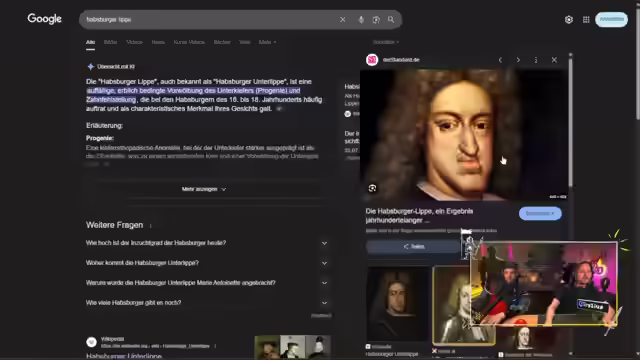The width and height of the screenshot is (640, 360).
Task: Click the Teilen share button
Action: [413, 247]
